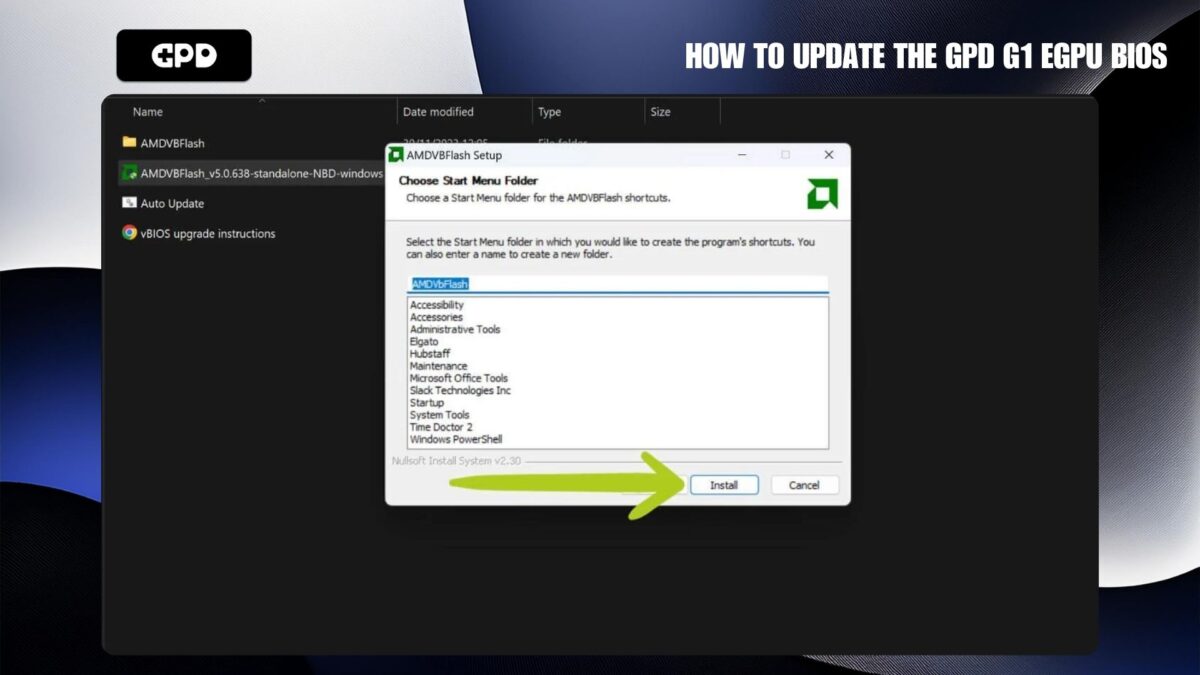1200x675 pixels.
Task: Click the Auto Update file icon
Action: (129, 203)
